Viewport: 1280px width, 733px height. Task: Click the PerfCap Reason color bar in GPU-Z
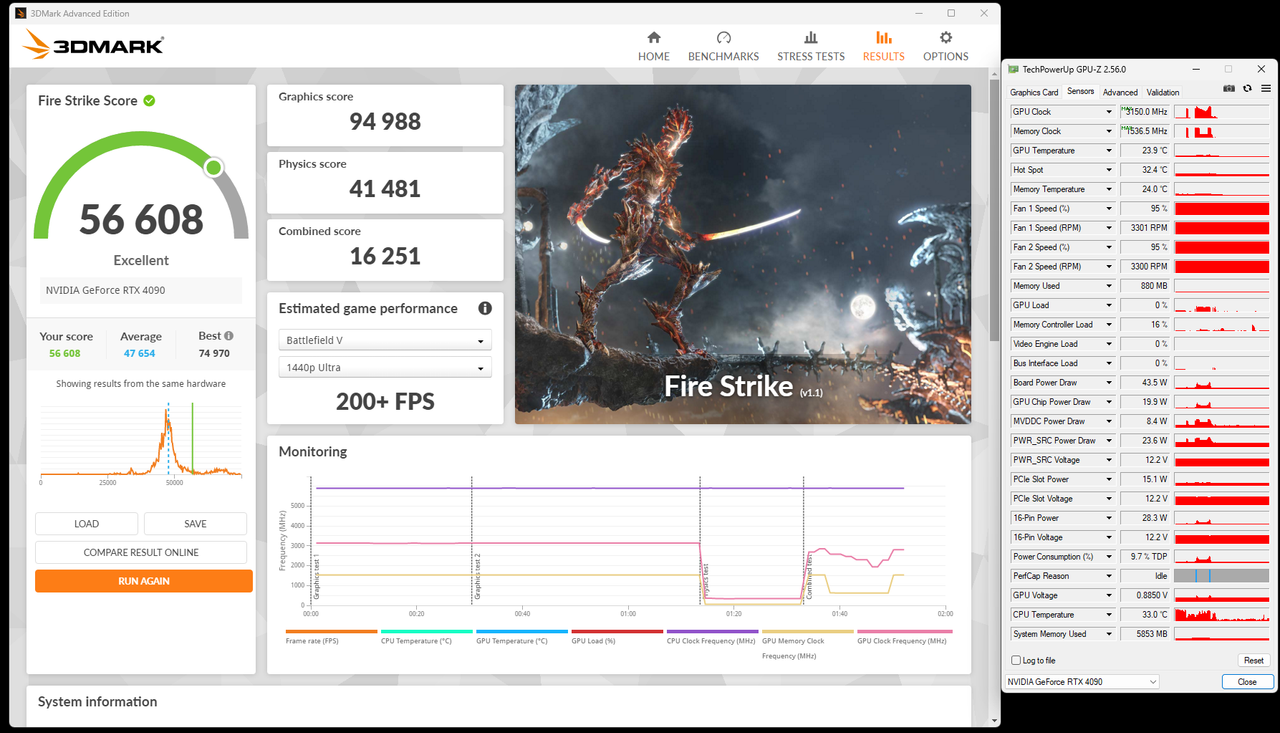click(1221, 576)
